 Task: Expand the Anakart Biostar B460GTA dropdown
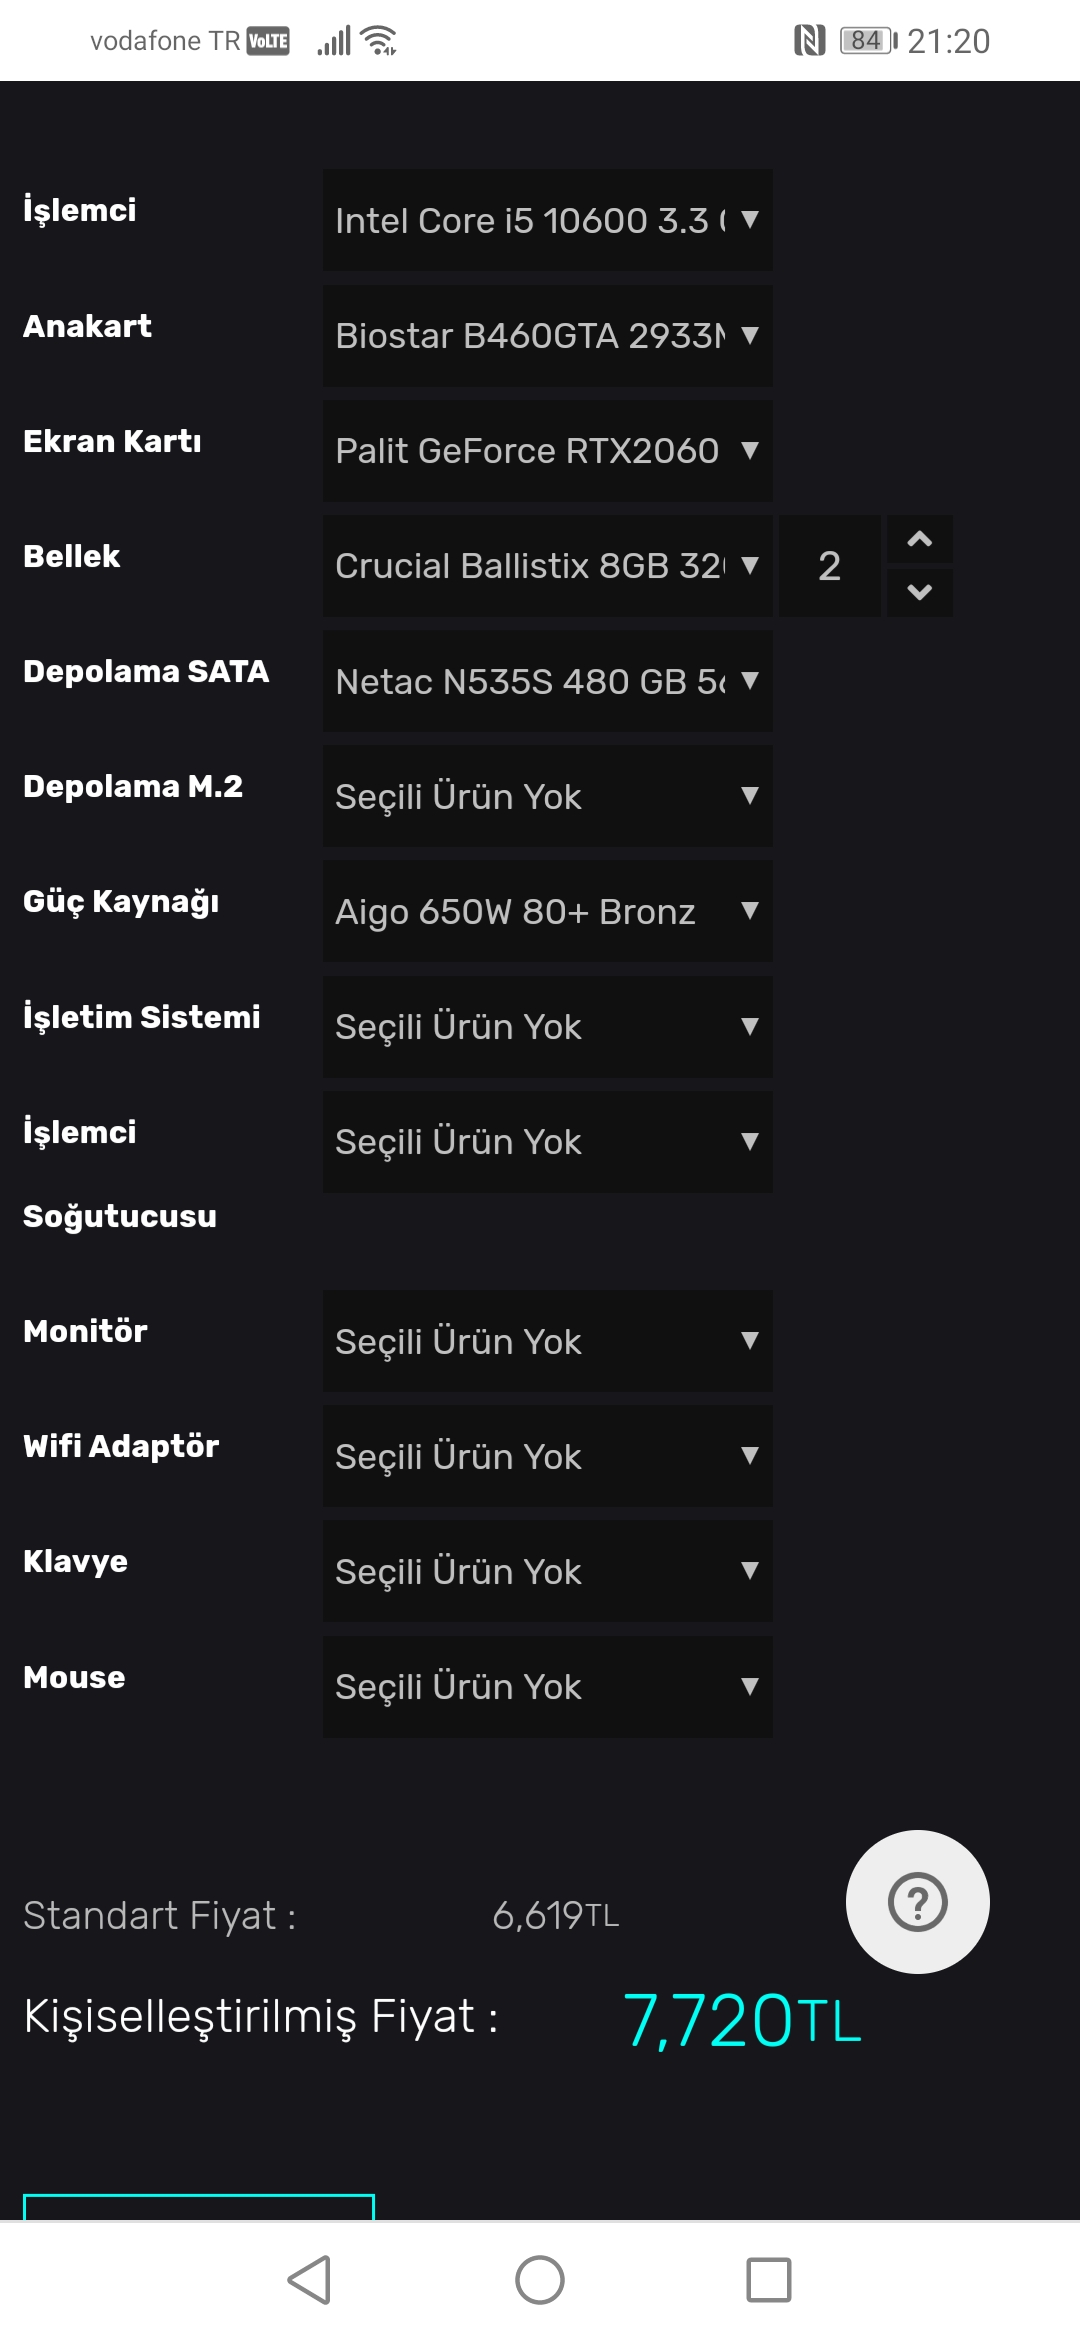pos(547,336)
